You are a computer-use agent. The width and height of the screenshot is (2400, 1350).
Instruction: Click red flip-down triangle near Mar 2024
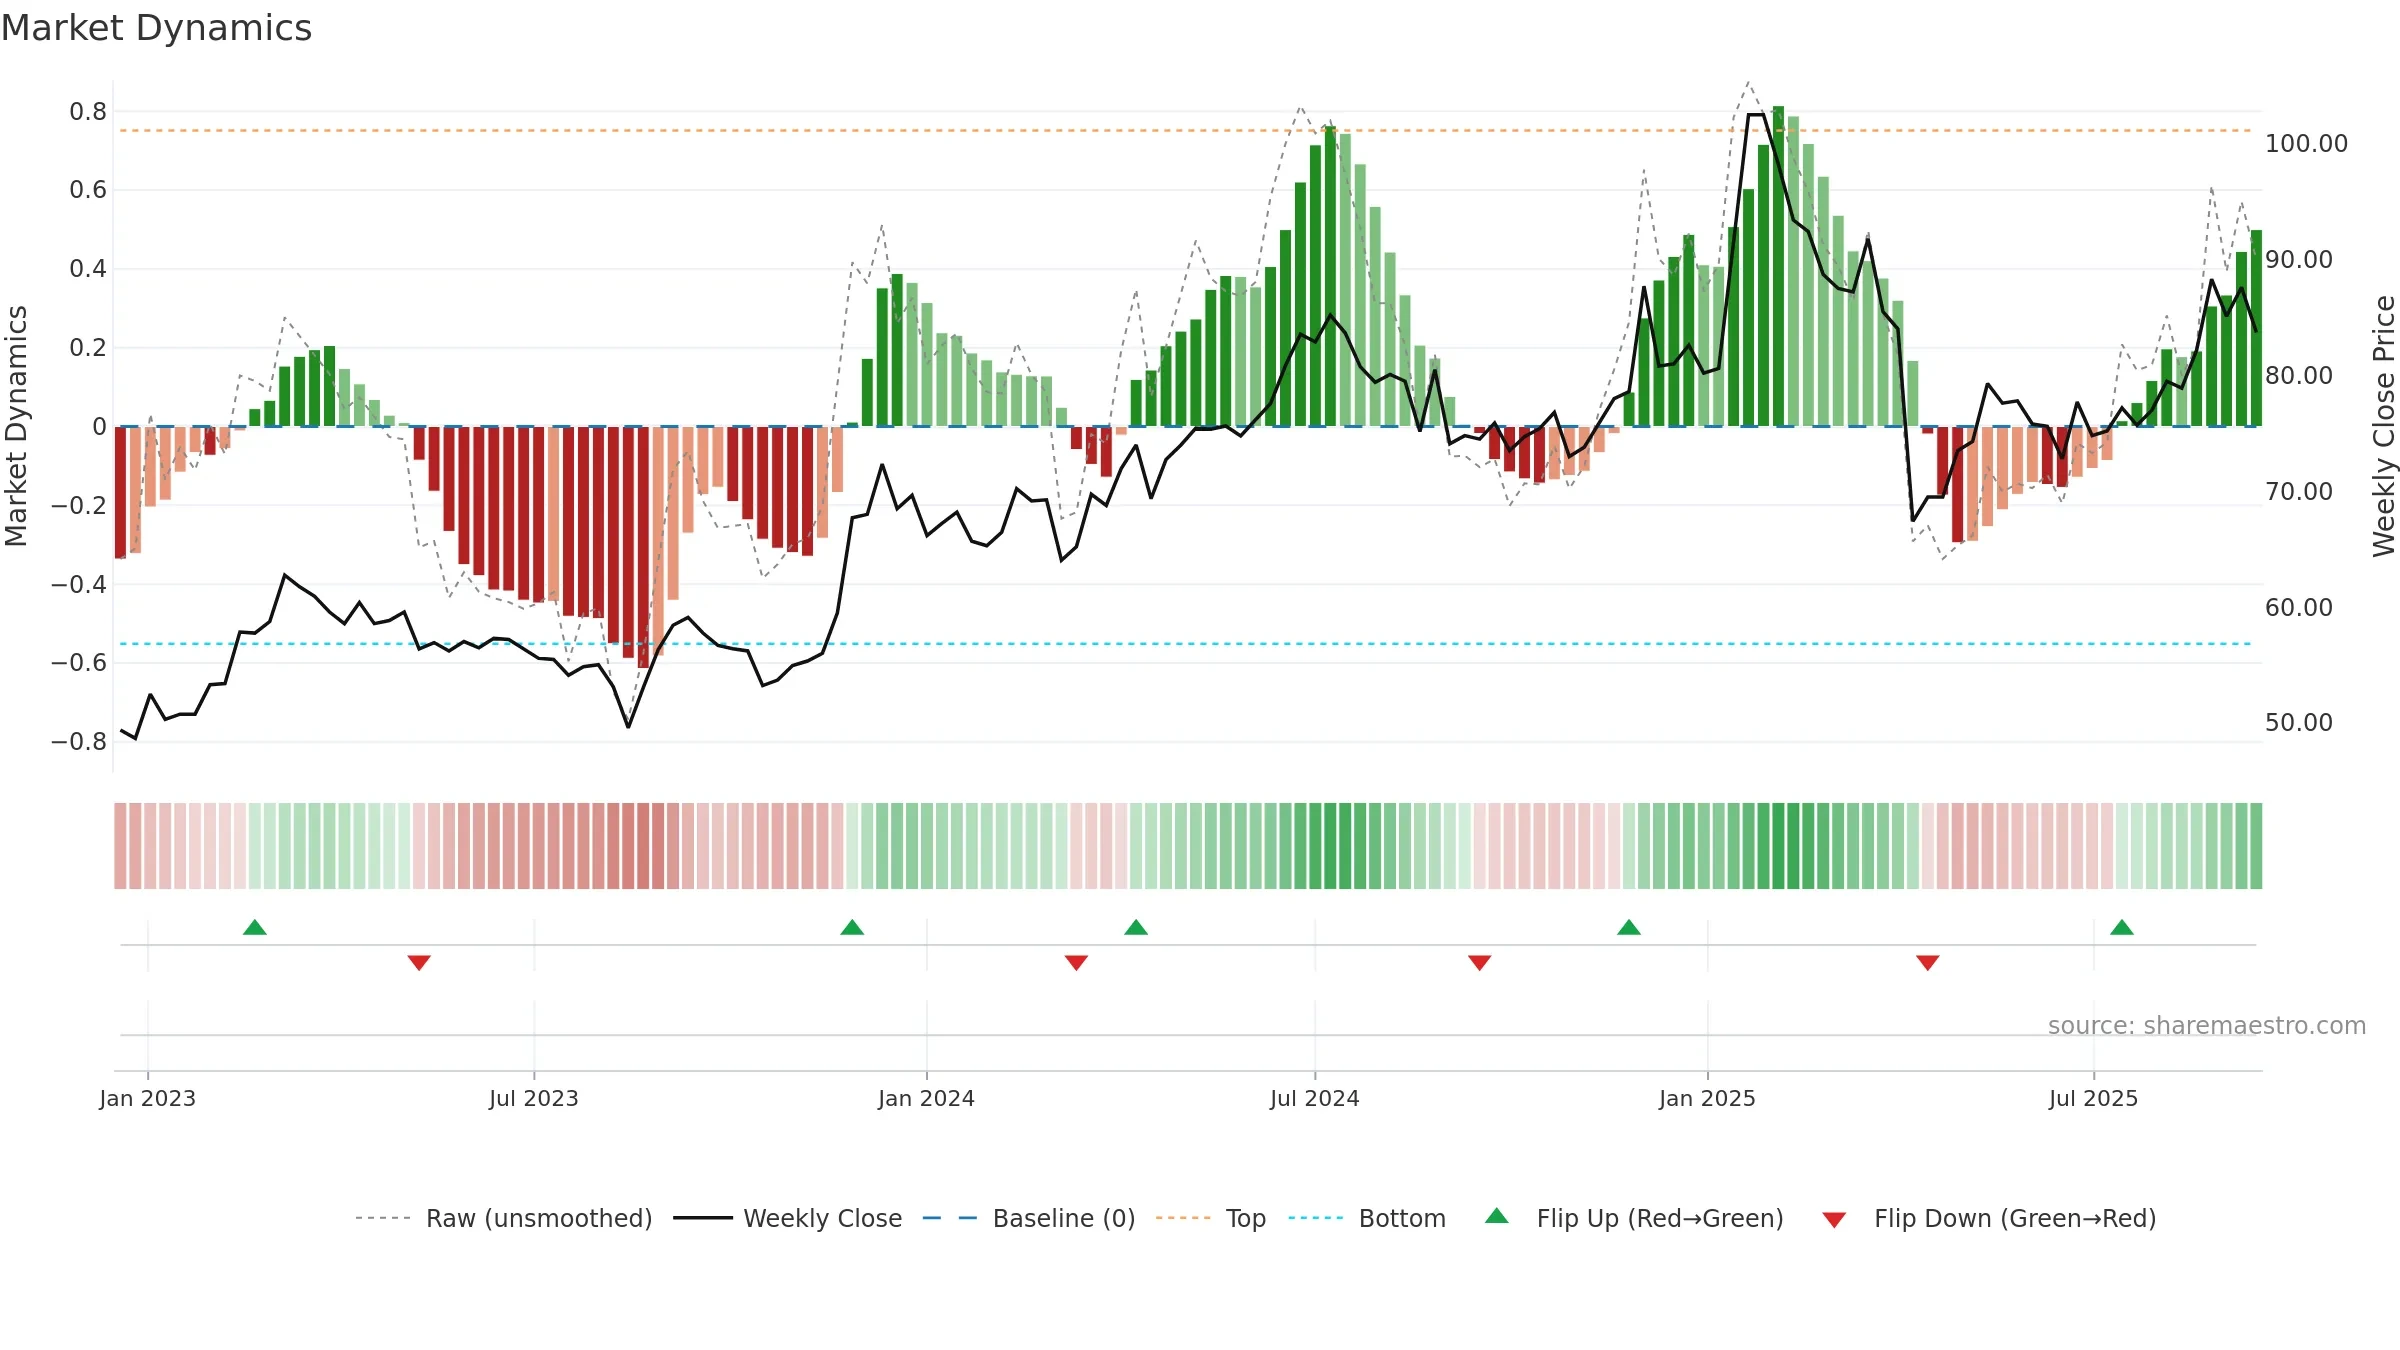pyautogui.click(x=1076, y=963)
